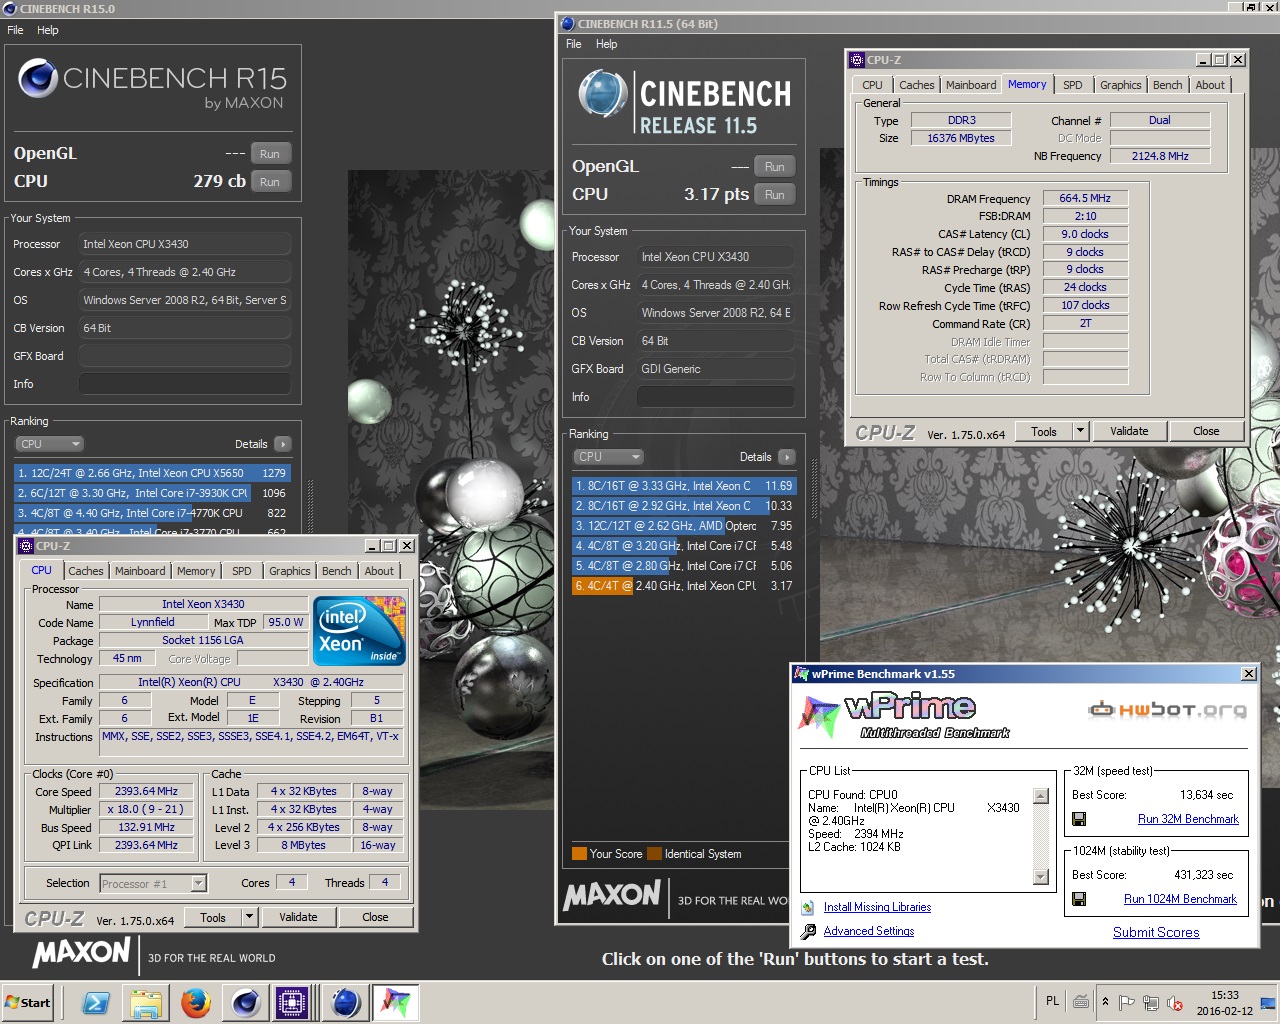Open the Tools dropdown arrow in Memory CPU-Z window
The image size is (1280, 1024).
tap(1080, 431)
